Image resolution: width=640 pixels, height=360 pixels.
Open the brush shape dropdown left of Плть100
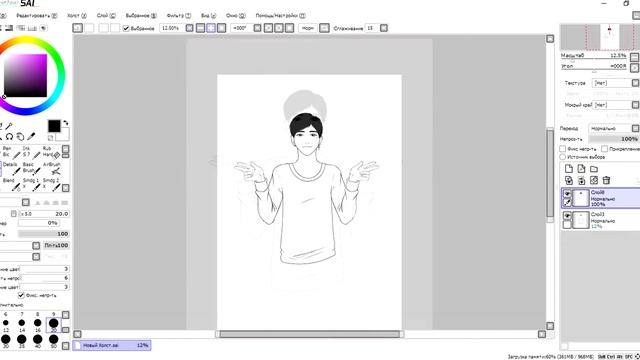tap(36, 245)
